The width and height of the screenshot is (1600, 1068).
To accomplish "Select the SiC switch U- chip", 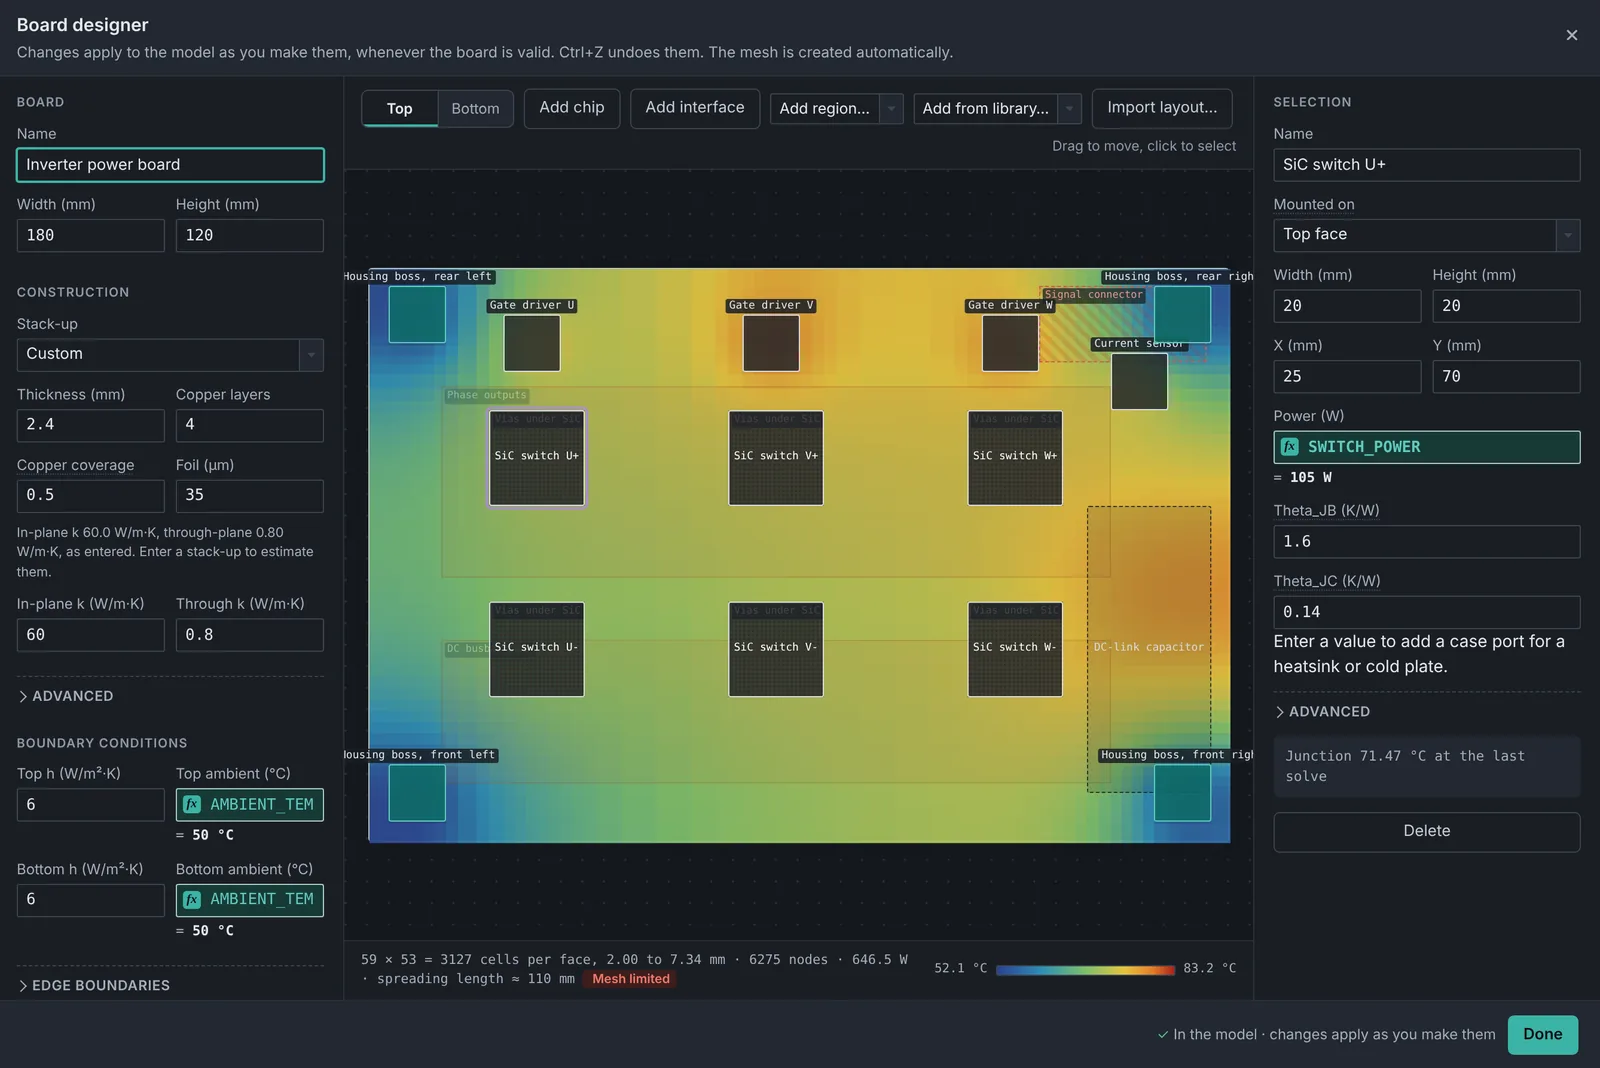I will (537, 649).
